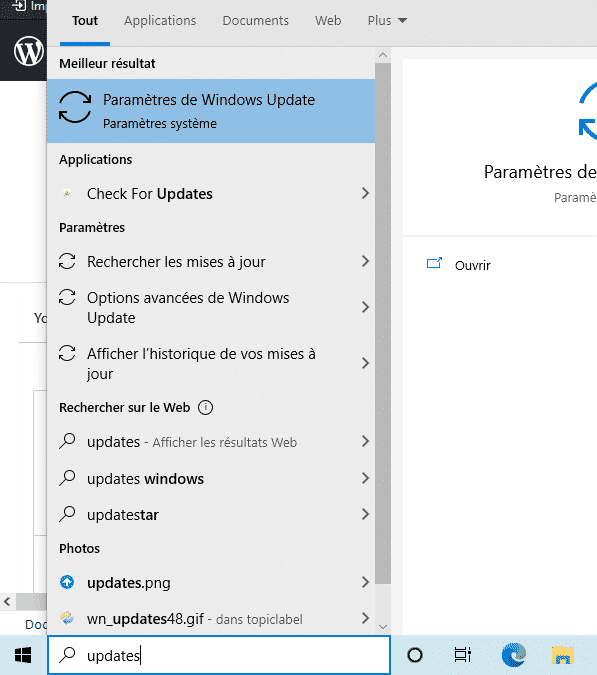Click the Afficher l'historique sync icon

point(67,353)
